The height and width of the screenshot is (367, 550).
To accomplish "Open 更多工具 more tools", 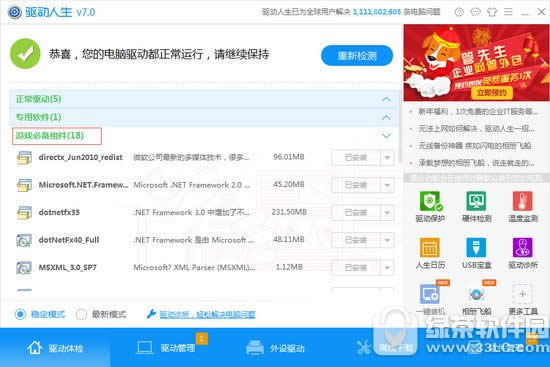I will [x=523, y=299].
